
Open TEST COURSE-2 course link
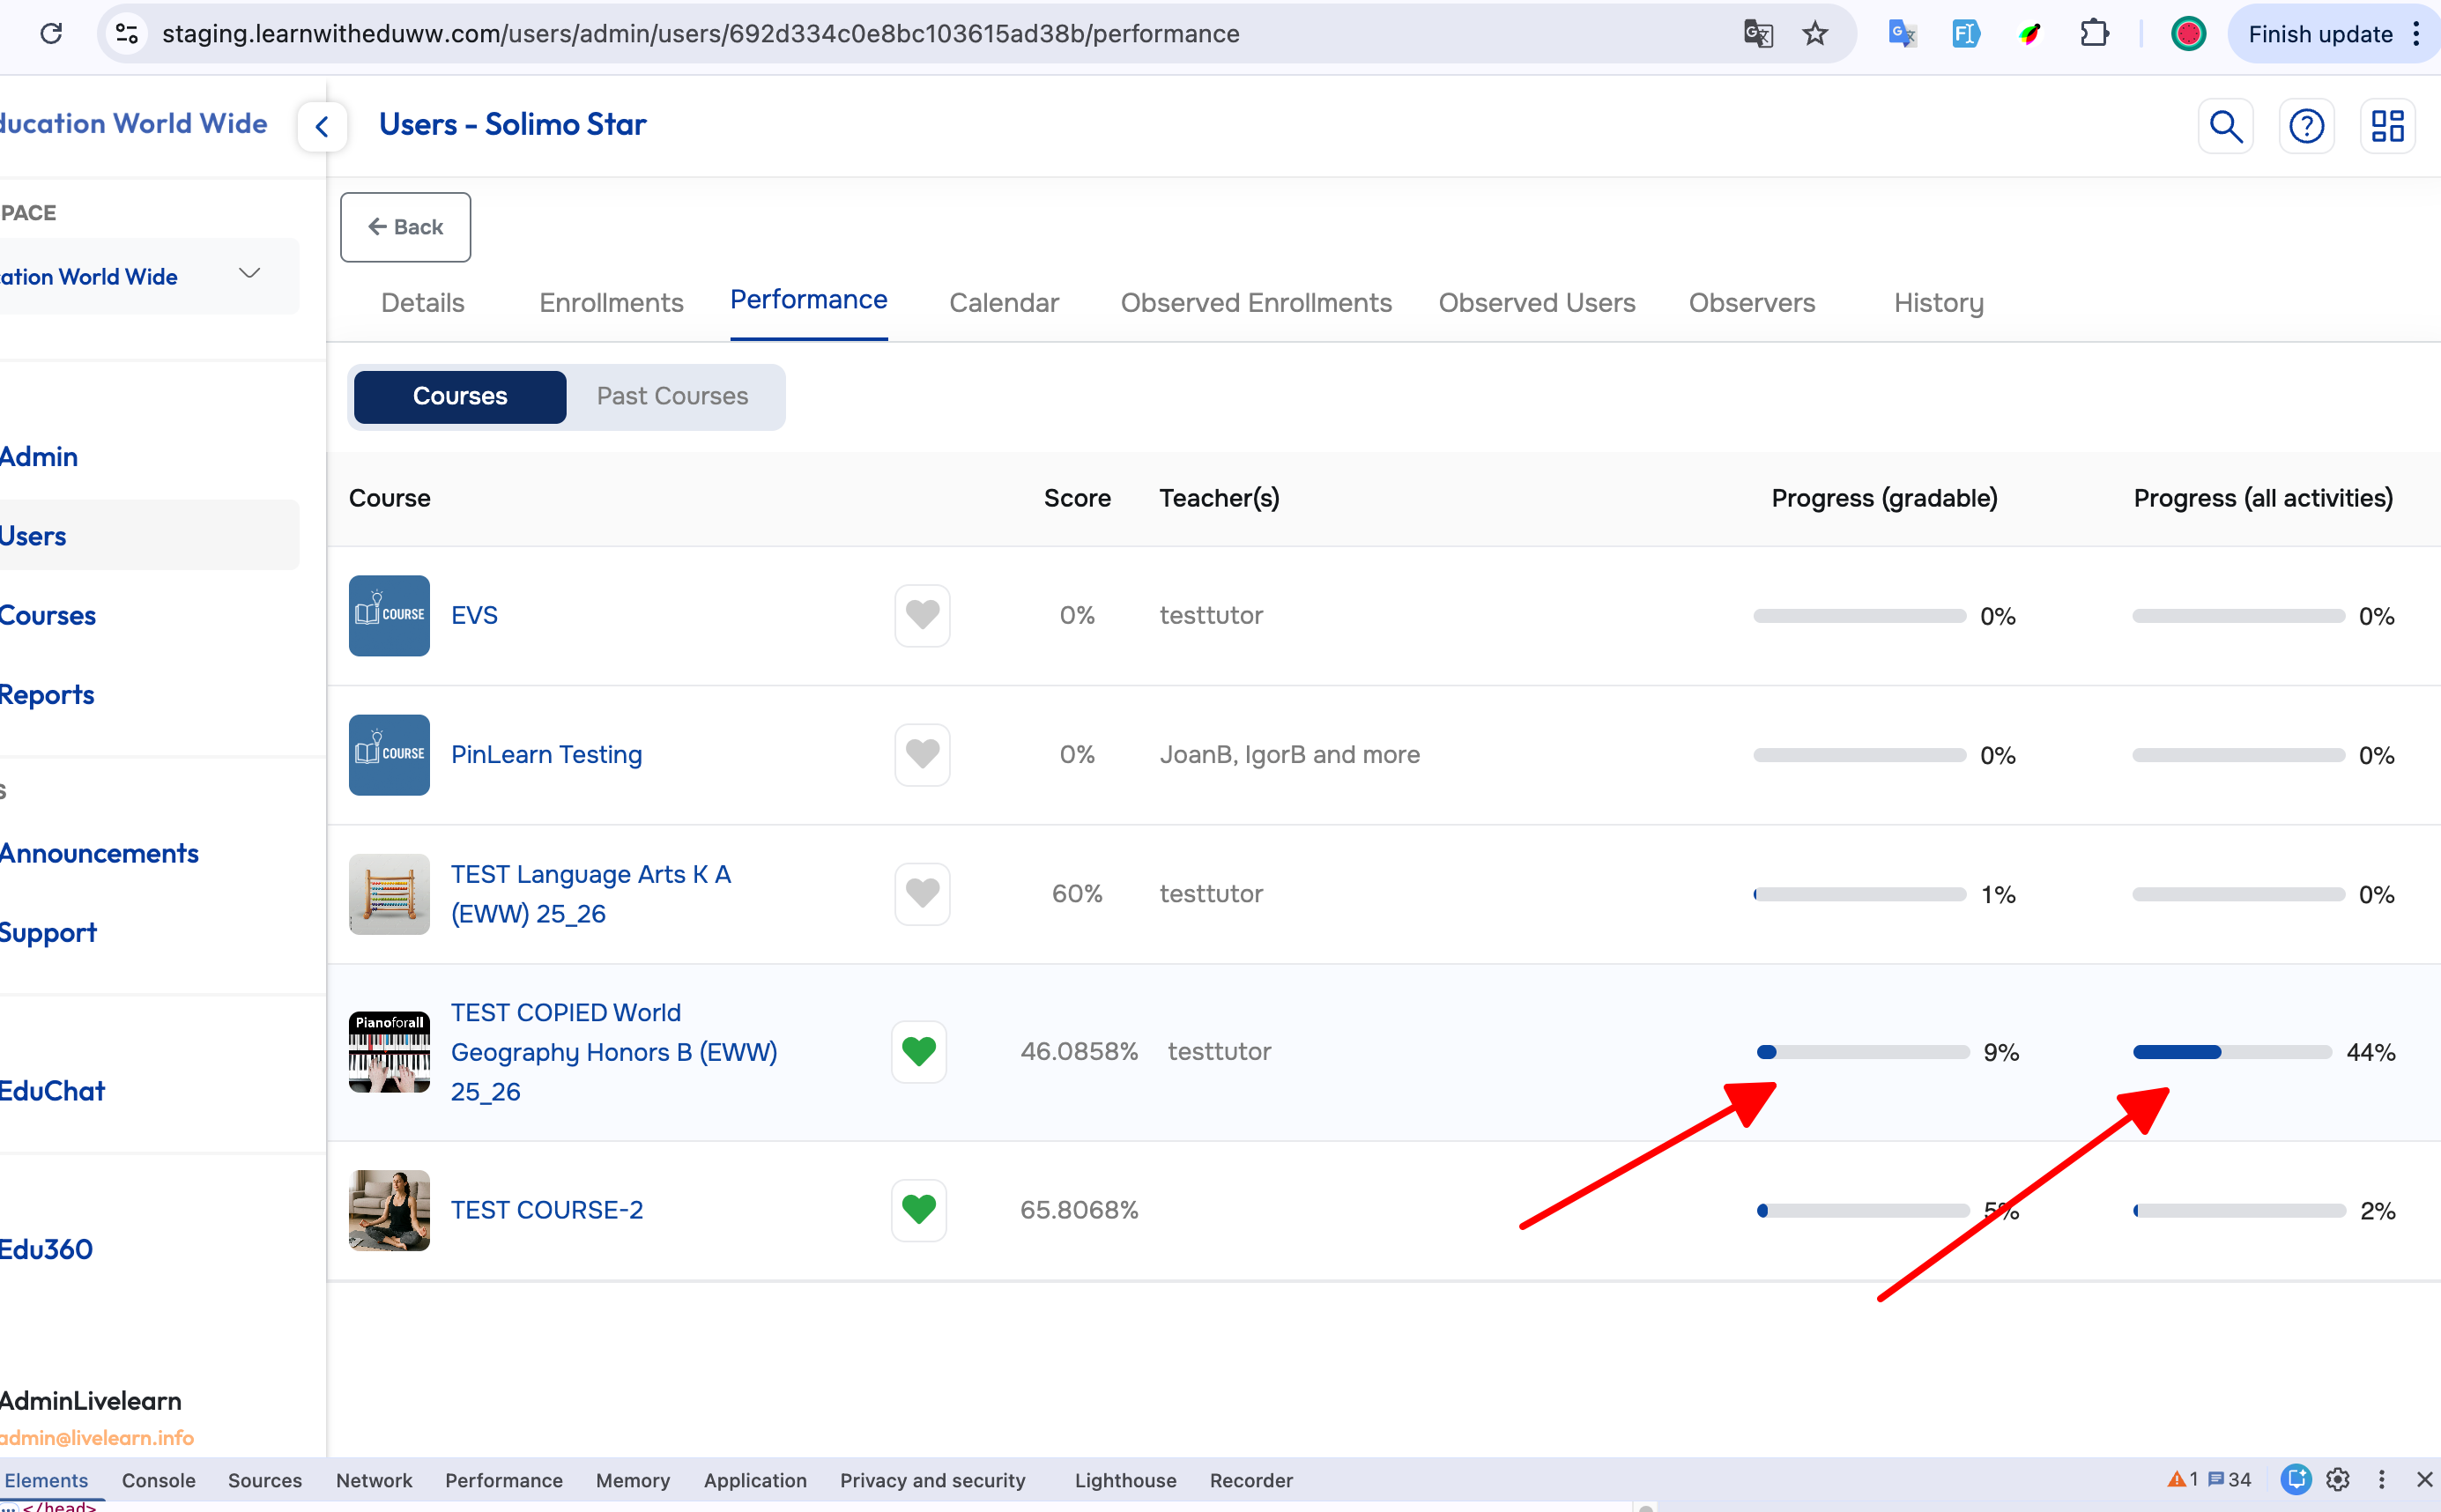[x=546, y=1210]
